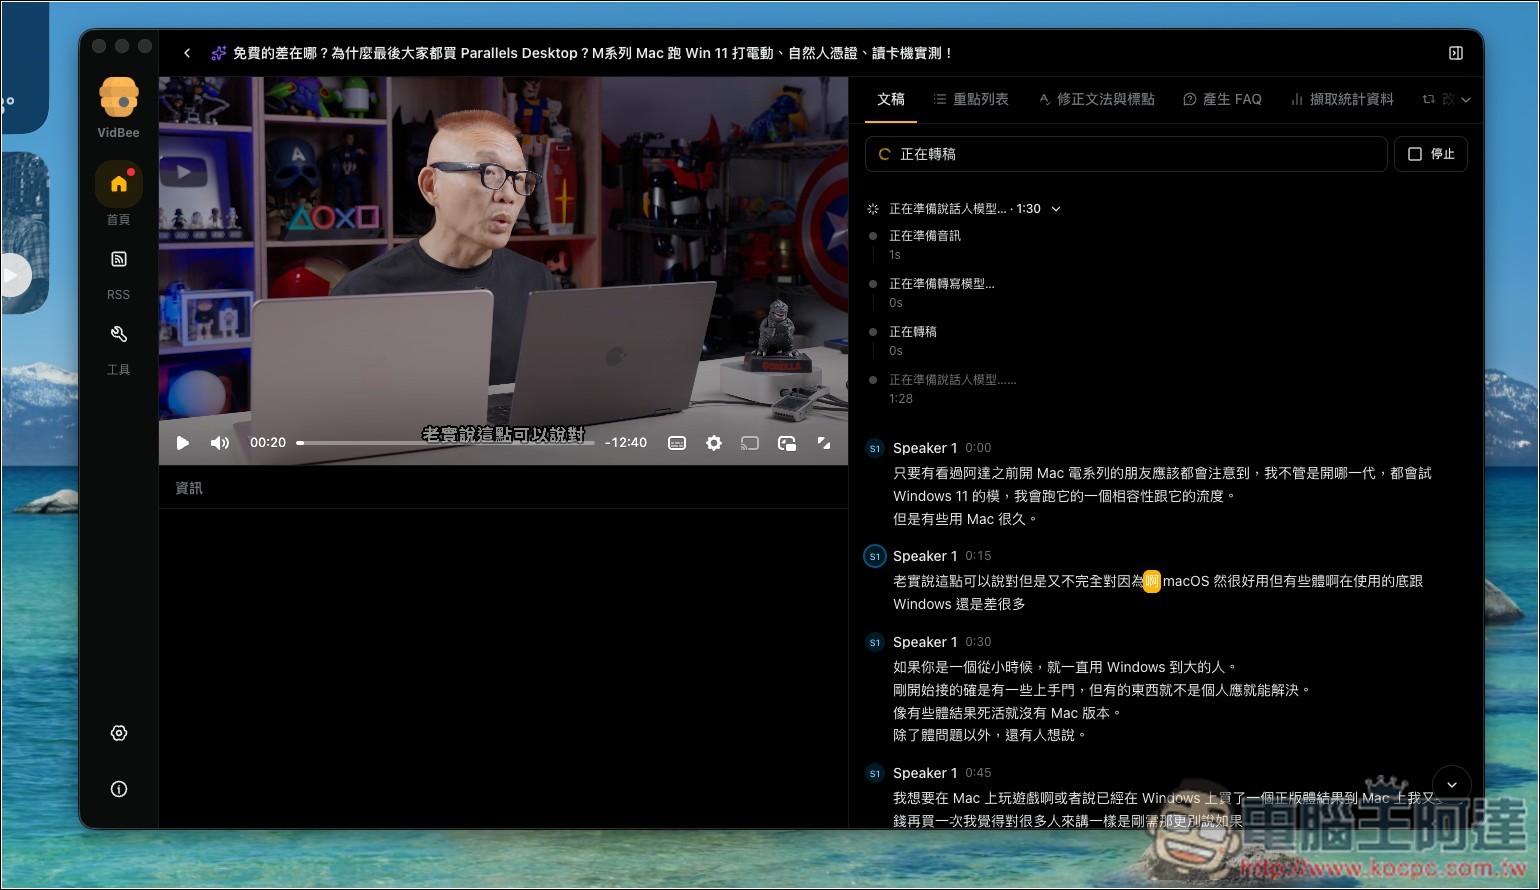This screenshot has height=890, width=1540.
Task: Jump to the 0:30 timestamp
Action: [x=978, y=642]
